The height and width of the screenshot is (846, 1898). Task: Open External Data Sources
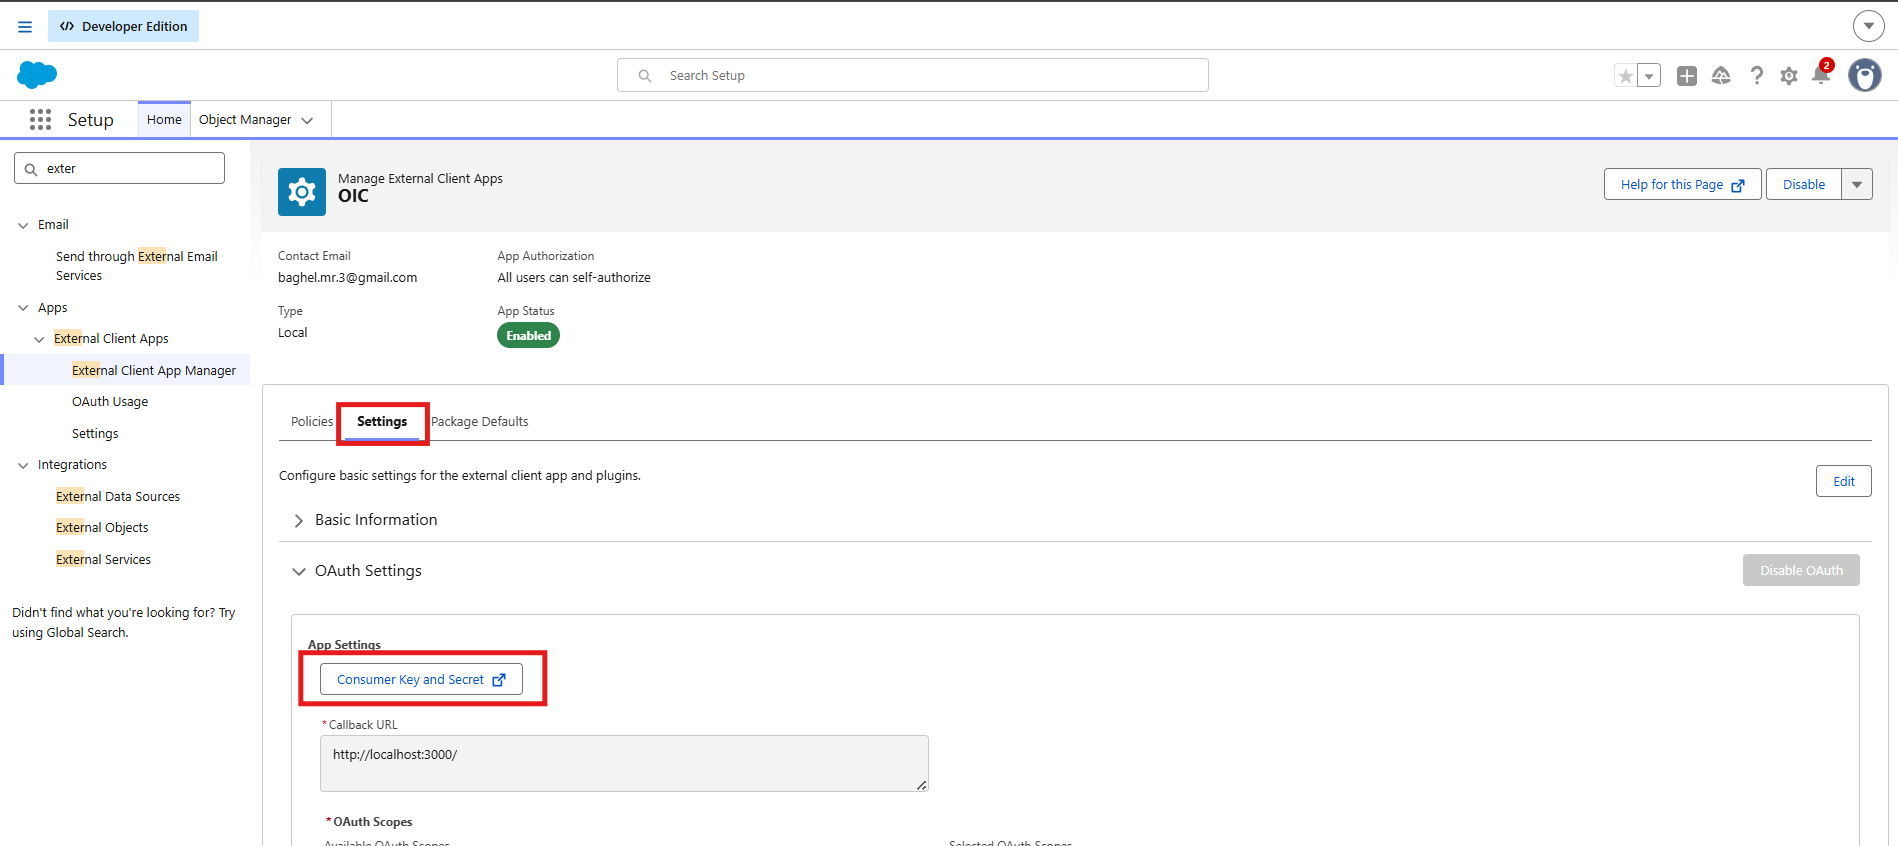point(118,497)
